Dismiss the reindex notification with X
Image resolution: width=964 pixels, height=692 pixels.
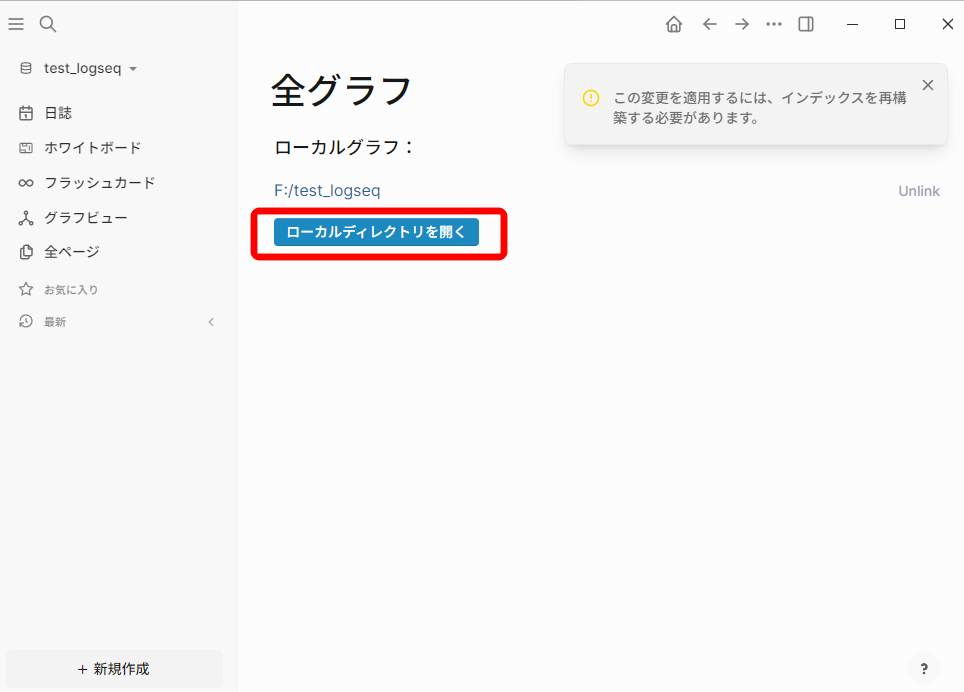(928, 85)
